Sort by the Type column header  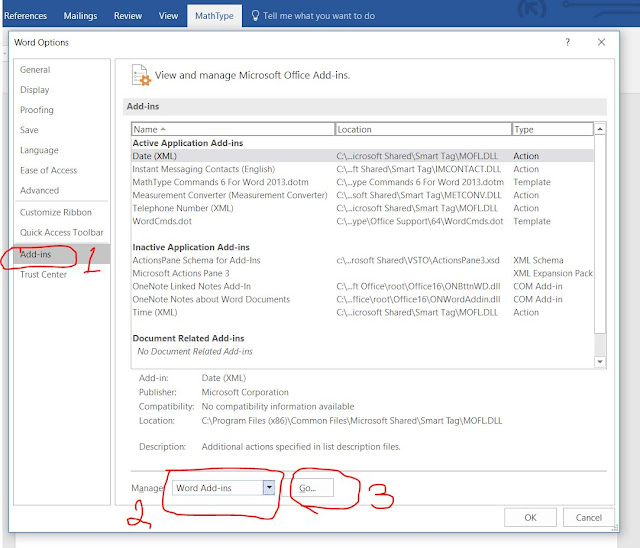coord(553,129)
